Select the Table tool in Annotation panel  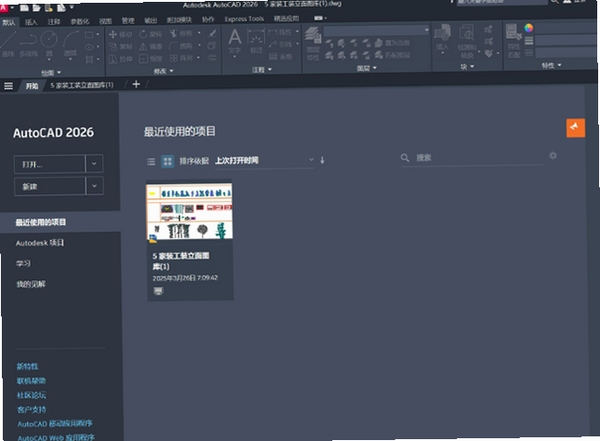(x=280, y=57)
